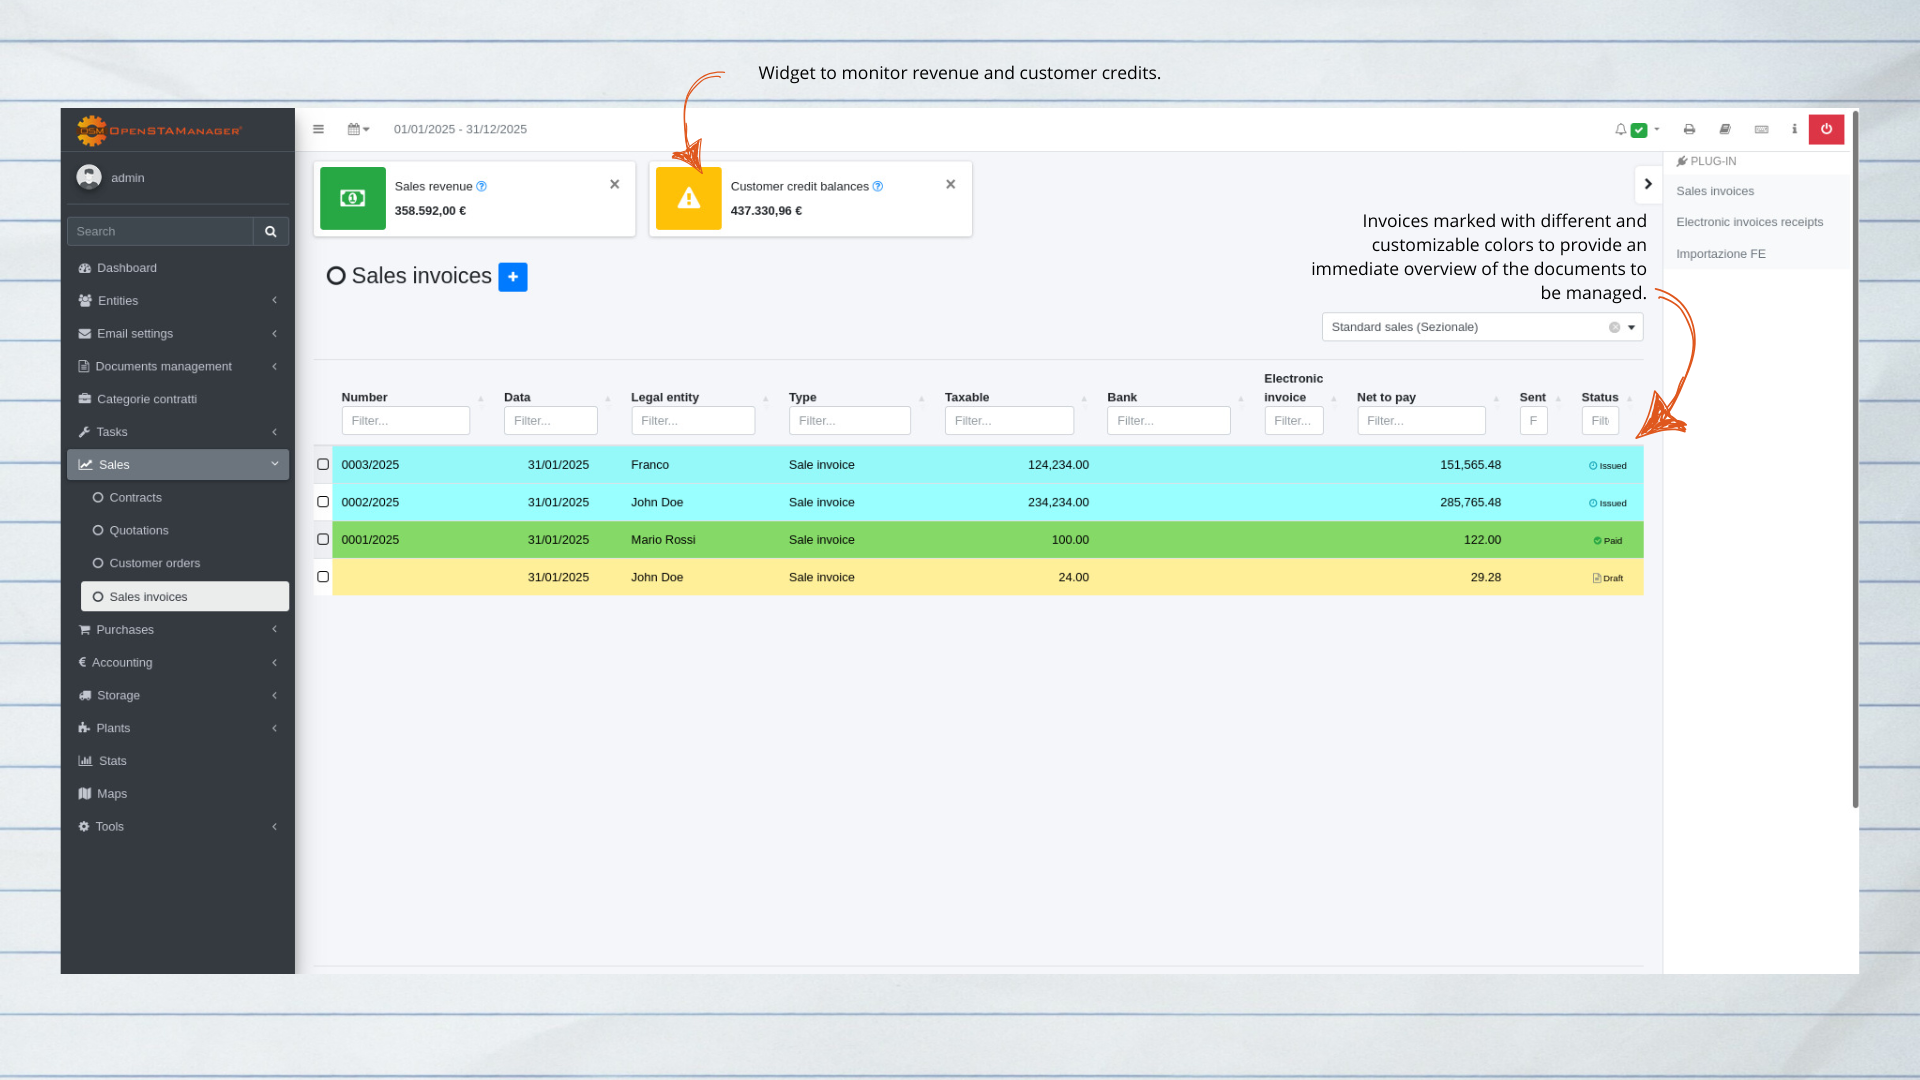Image resolution: width=1920 pixels, height=1080 pixels.
Task: Click the Number column filter field
Action: click(405, 421)
